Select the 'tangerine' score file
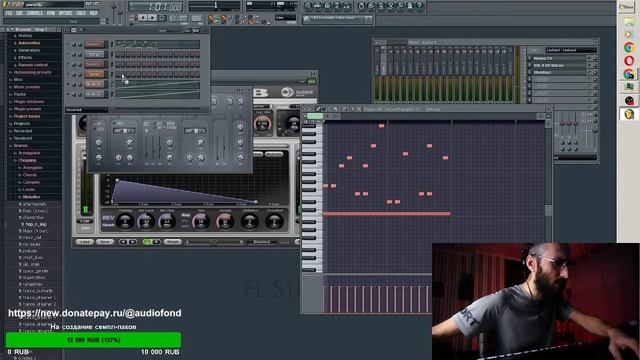The height and width of the screenshot is (360, 640). coord(32,284)
